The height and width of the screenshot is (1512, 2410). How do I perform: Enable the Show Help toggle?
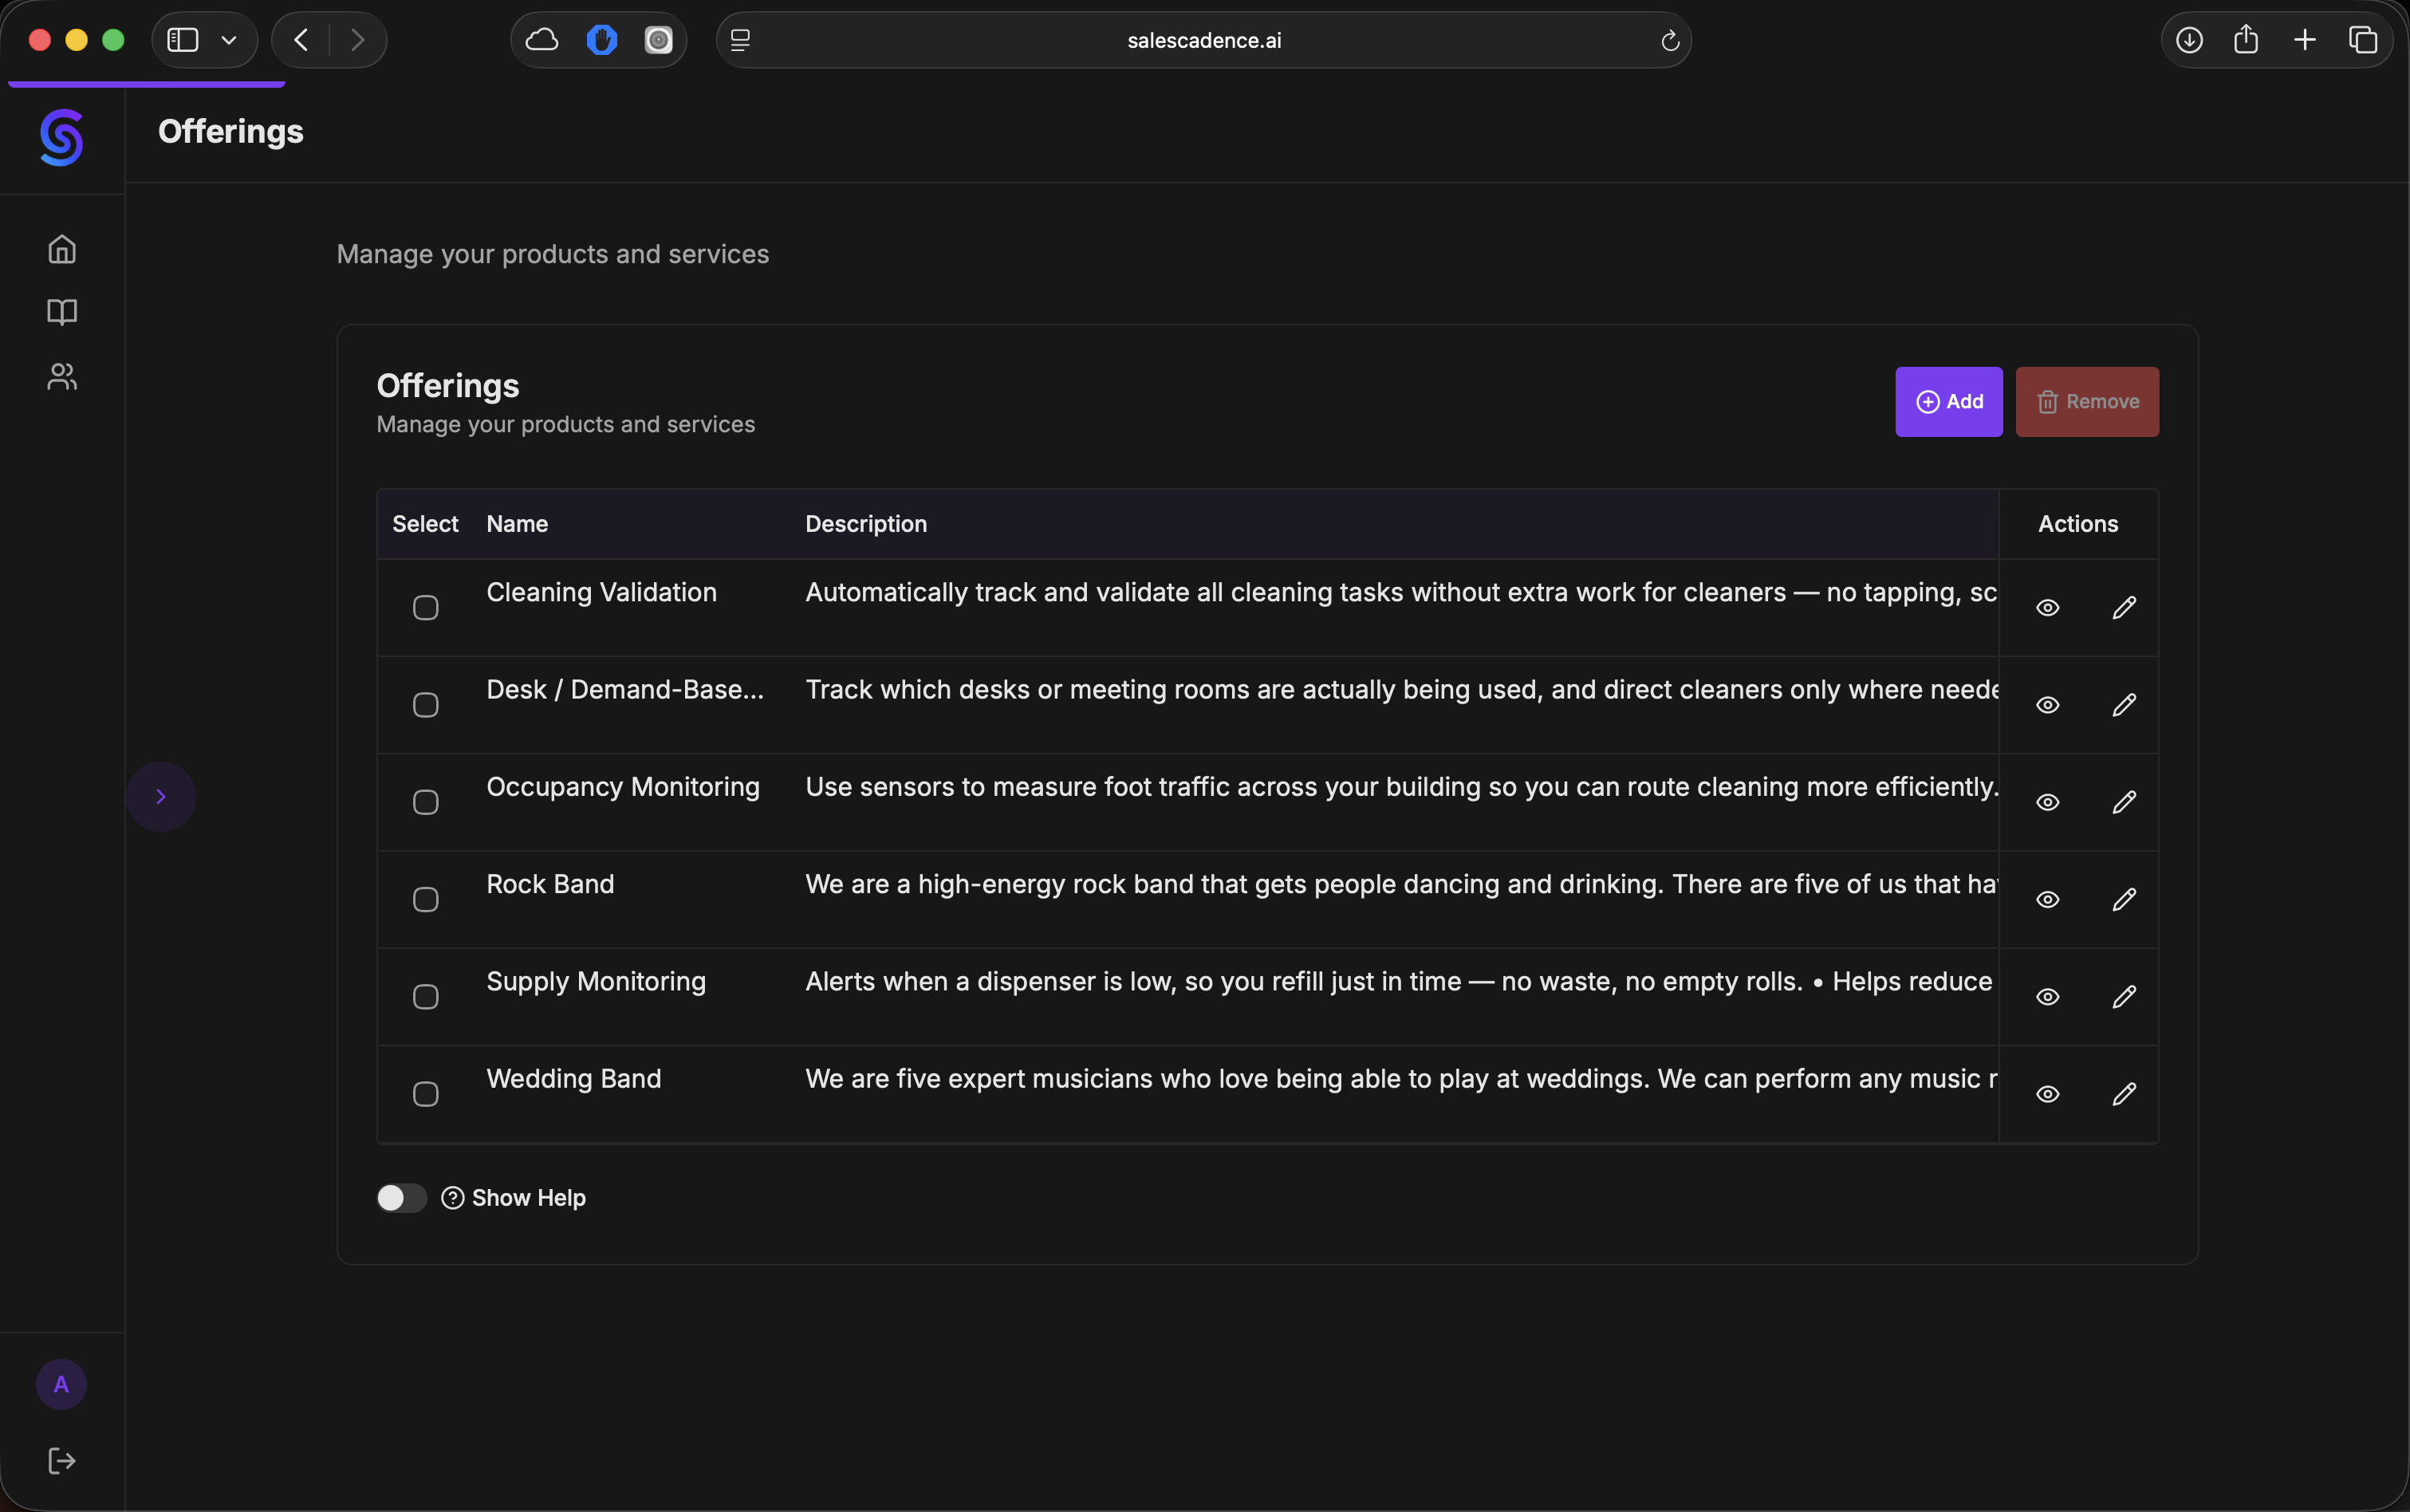pos(400,1197)
